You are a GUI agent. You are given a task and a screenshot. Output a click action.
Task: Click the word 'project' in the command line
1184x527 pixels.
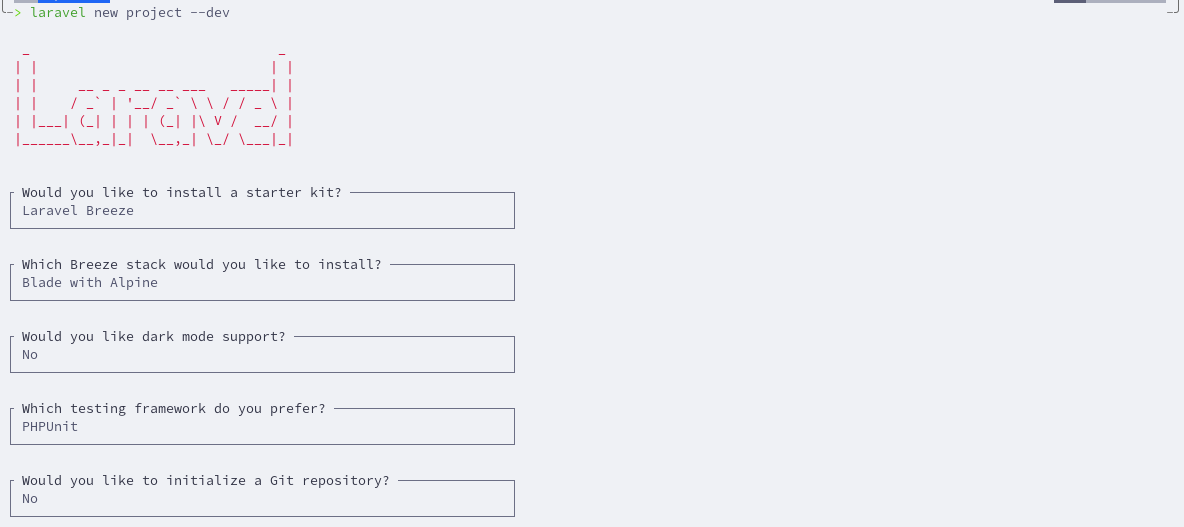pos(154,14)
